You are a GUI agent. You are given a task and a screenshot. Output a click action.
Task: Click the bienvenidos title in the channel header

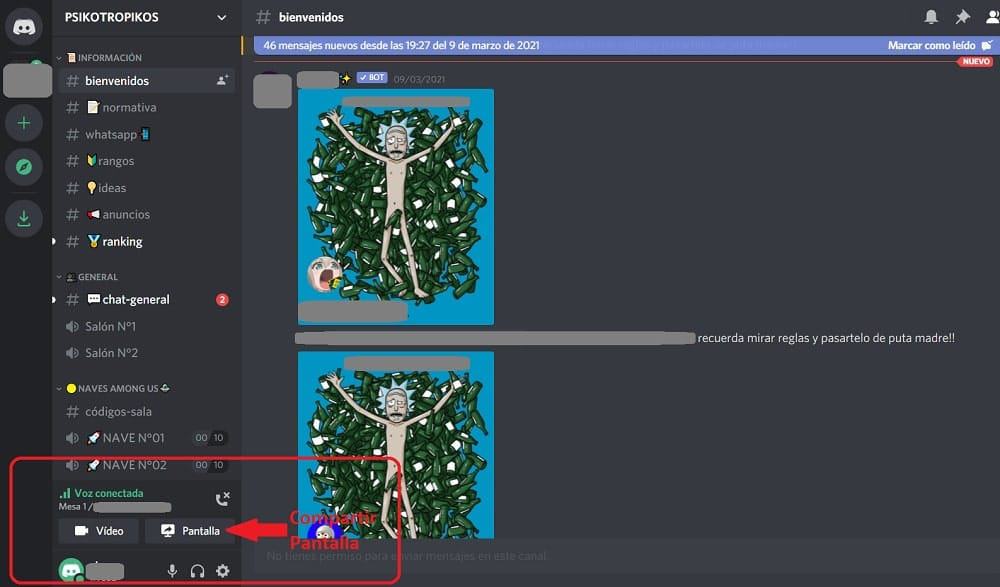(311, 17)
